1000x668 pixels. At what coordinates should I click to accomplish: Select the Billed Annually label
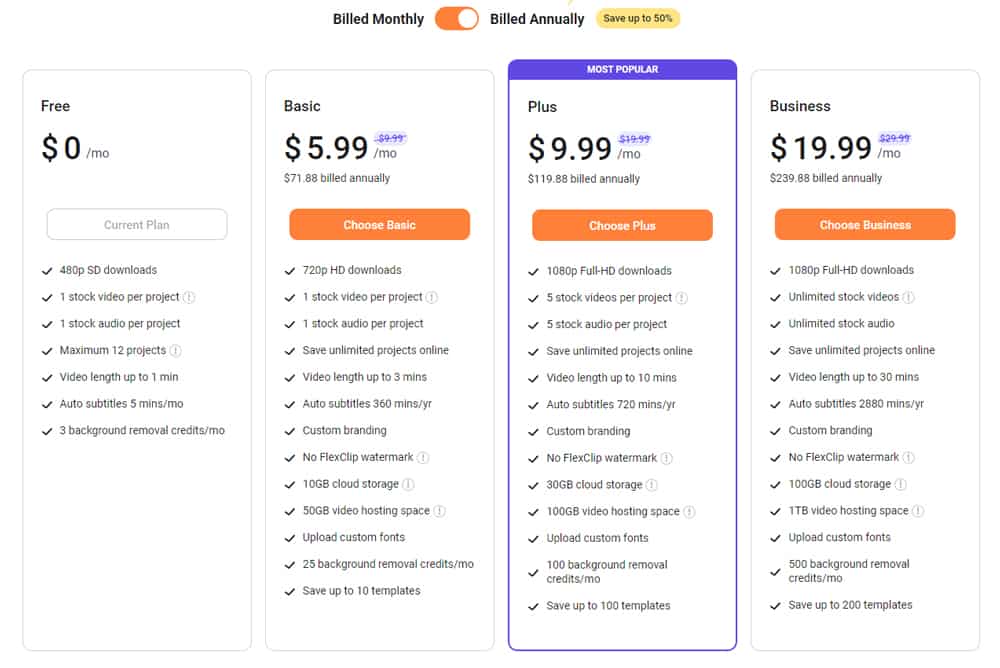[x=537, y=19]
